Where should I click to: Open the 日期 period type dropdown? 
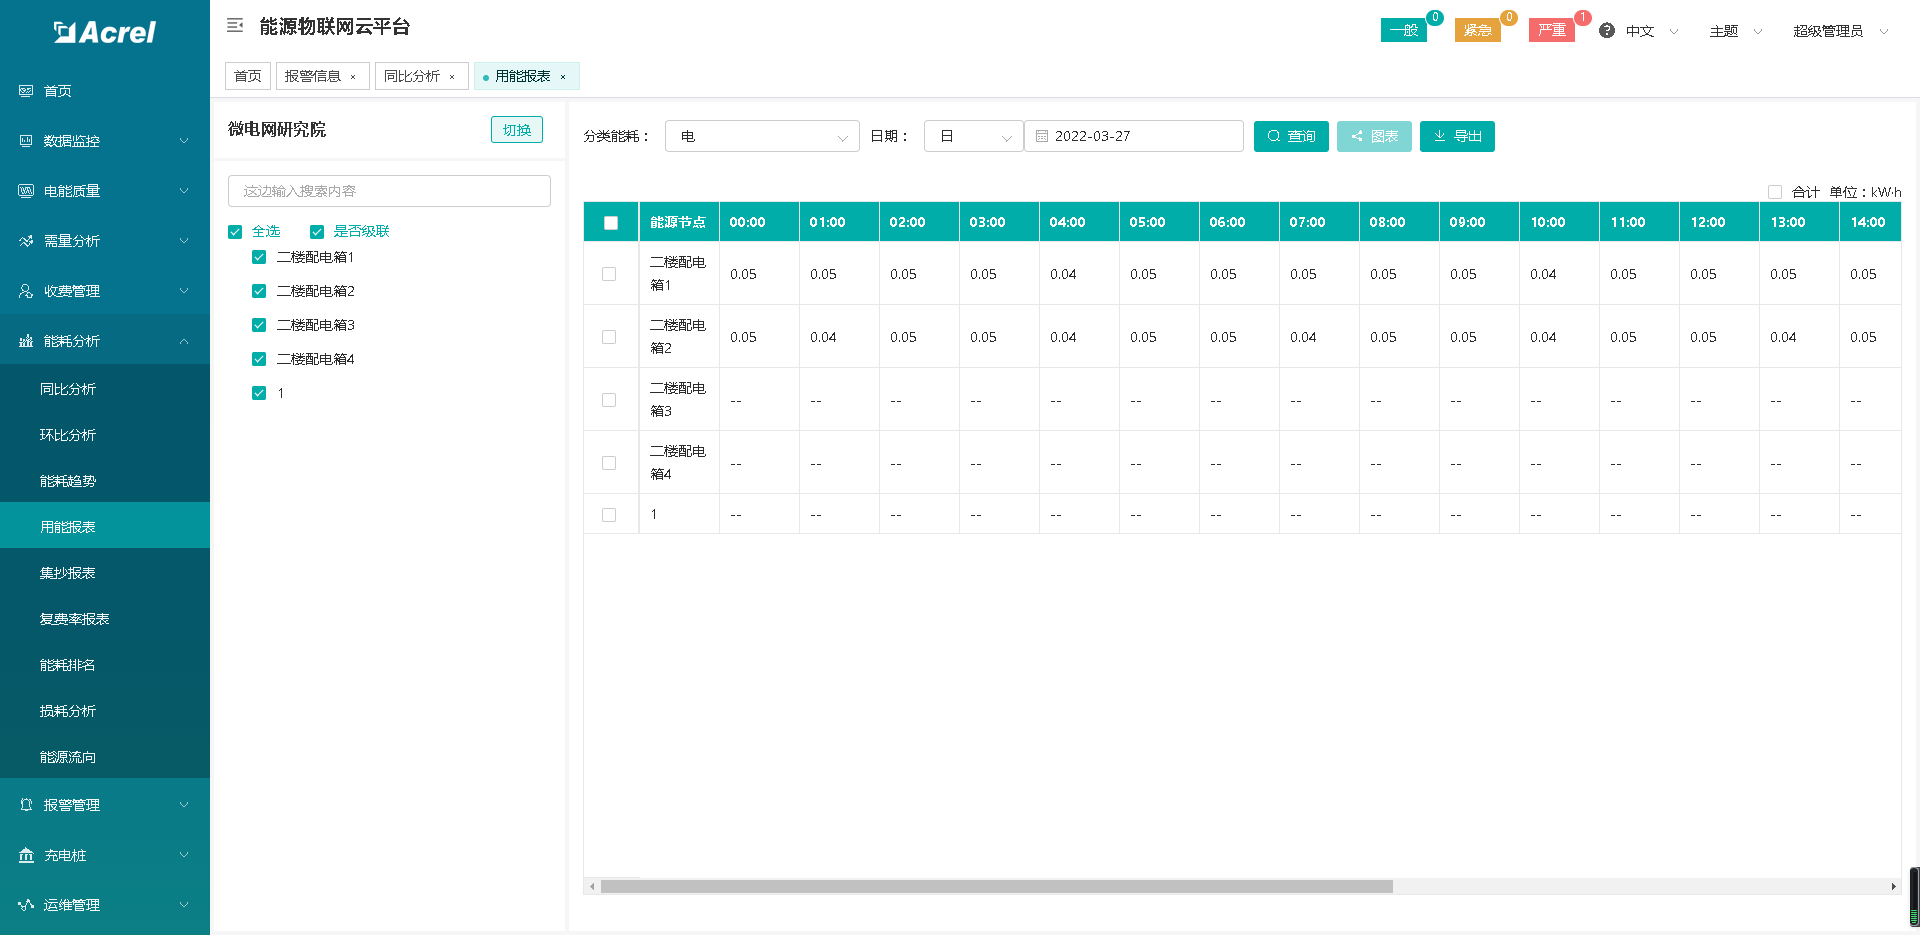tap(972, 136)
